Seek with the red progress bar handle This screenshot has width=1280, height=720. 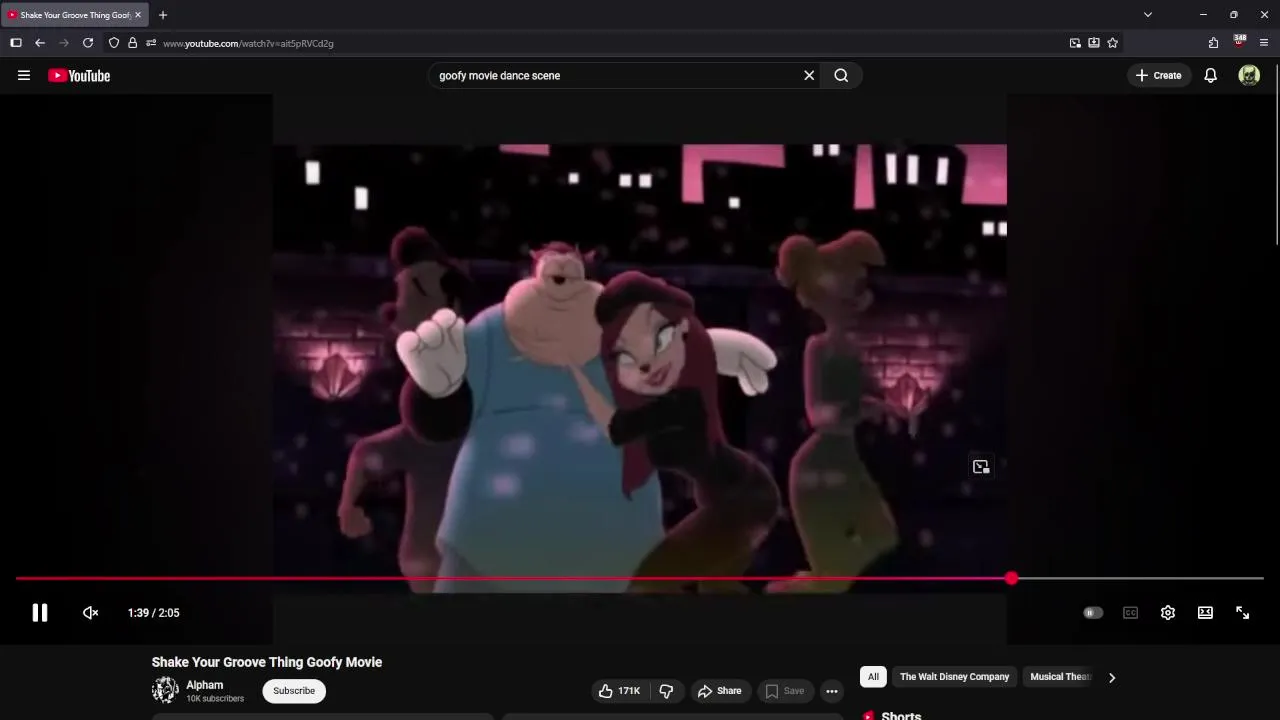(x=1012, y=578)
